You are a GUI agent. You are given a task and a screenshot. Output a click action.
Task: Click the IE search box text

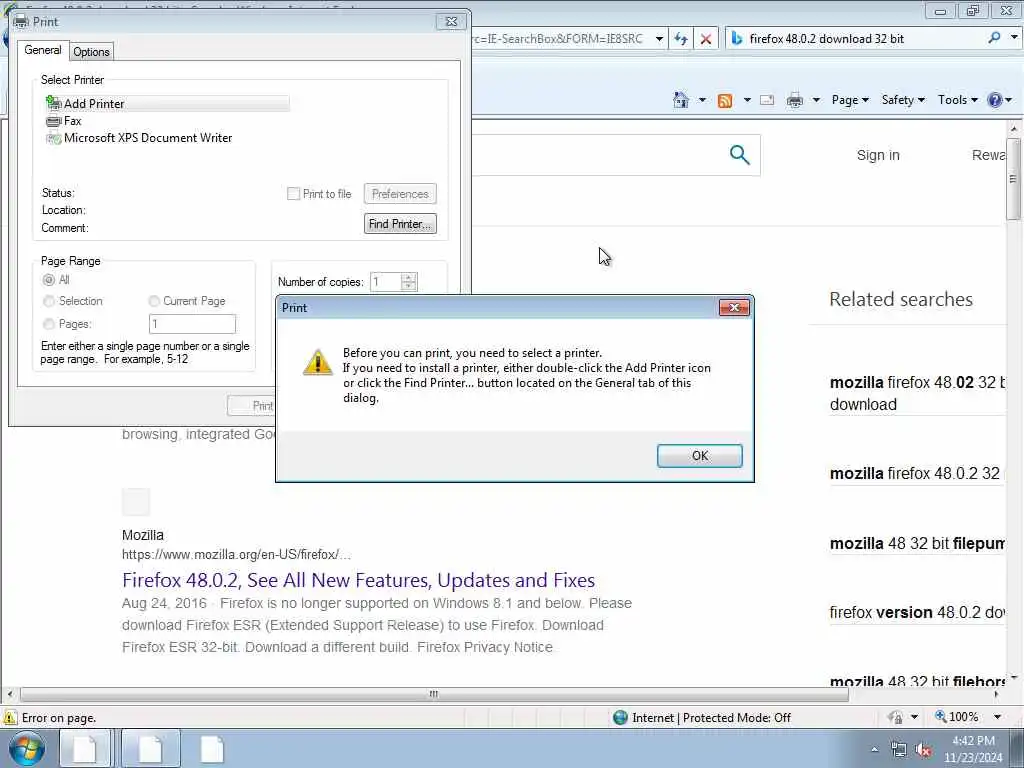(826, 39)
